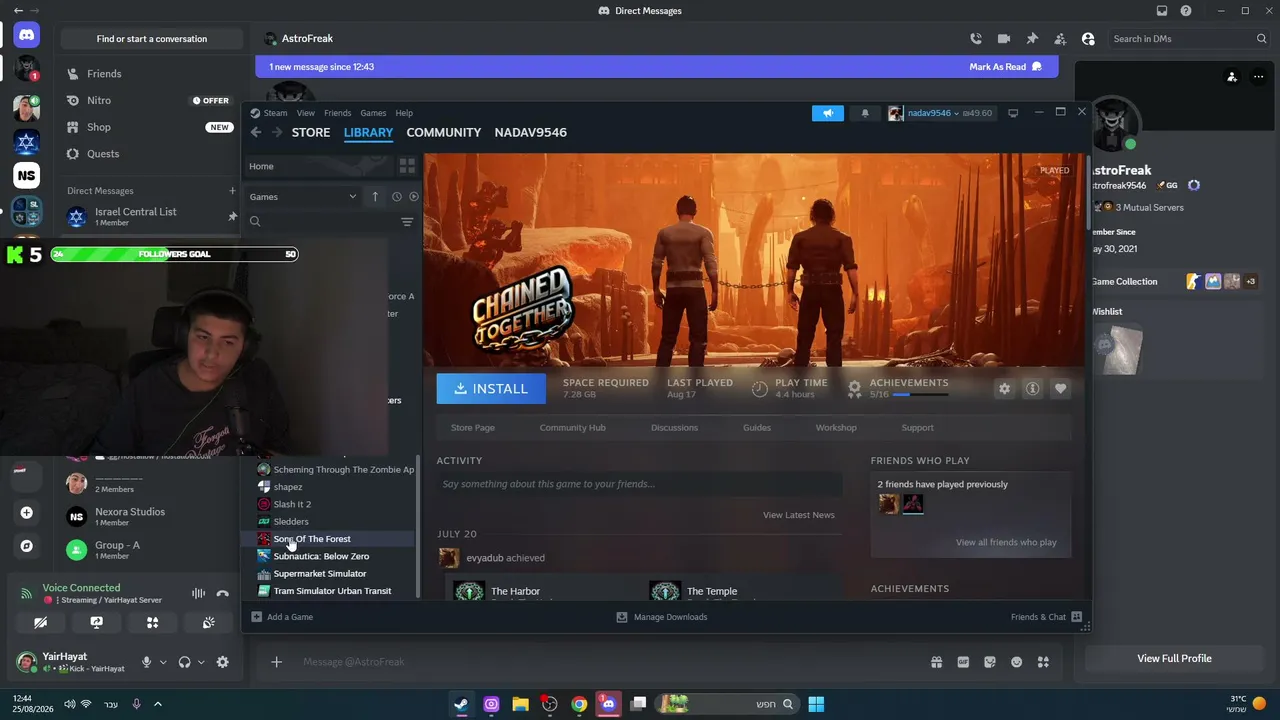Open Chained Together Store Page link

473,428
